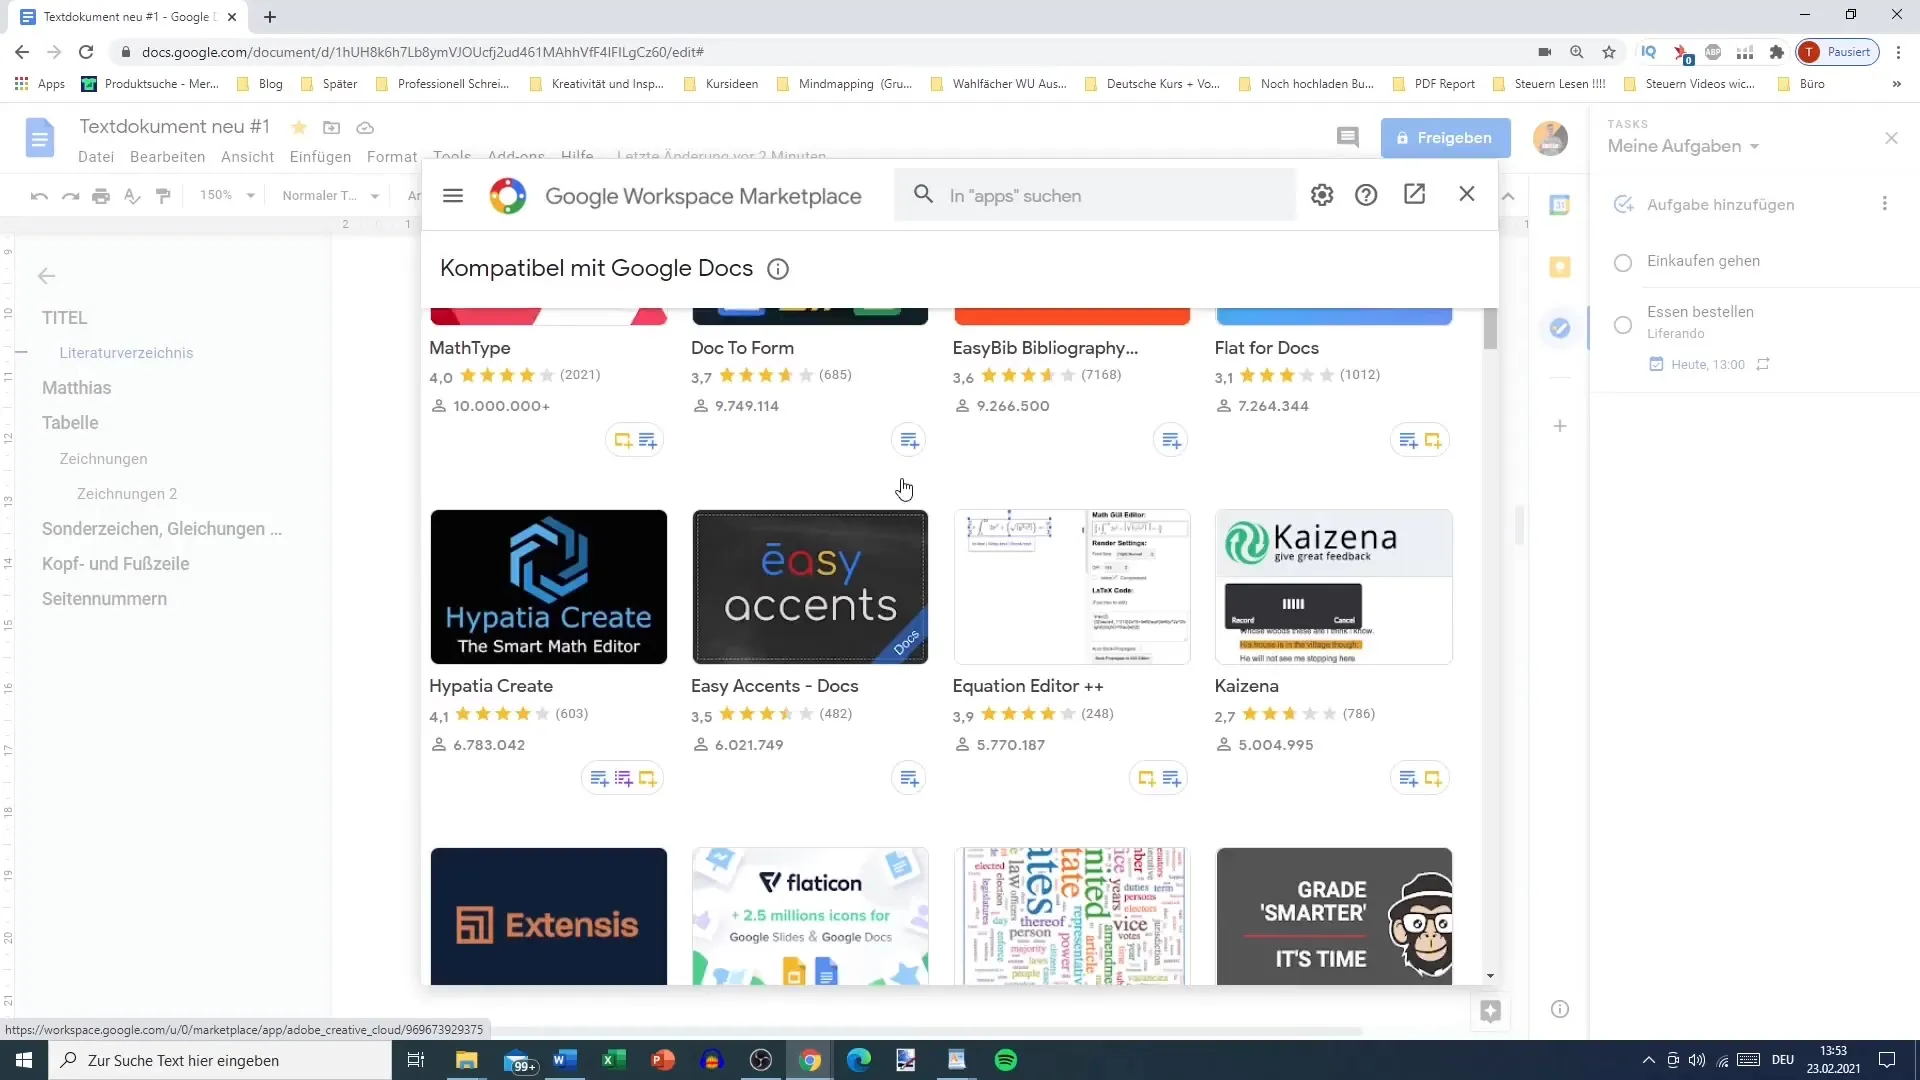This screenshot has height=1080, width=1920.
Task: Click Google Workspace Marketplace logo
Action: tap(508, 196)
